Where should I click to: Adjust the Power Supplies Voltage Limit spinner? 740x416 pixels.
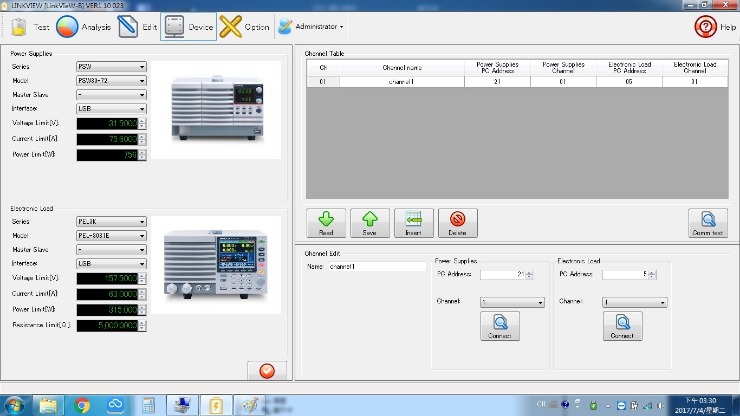point(142,123)
